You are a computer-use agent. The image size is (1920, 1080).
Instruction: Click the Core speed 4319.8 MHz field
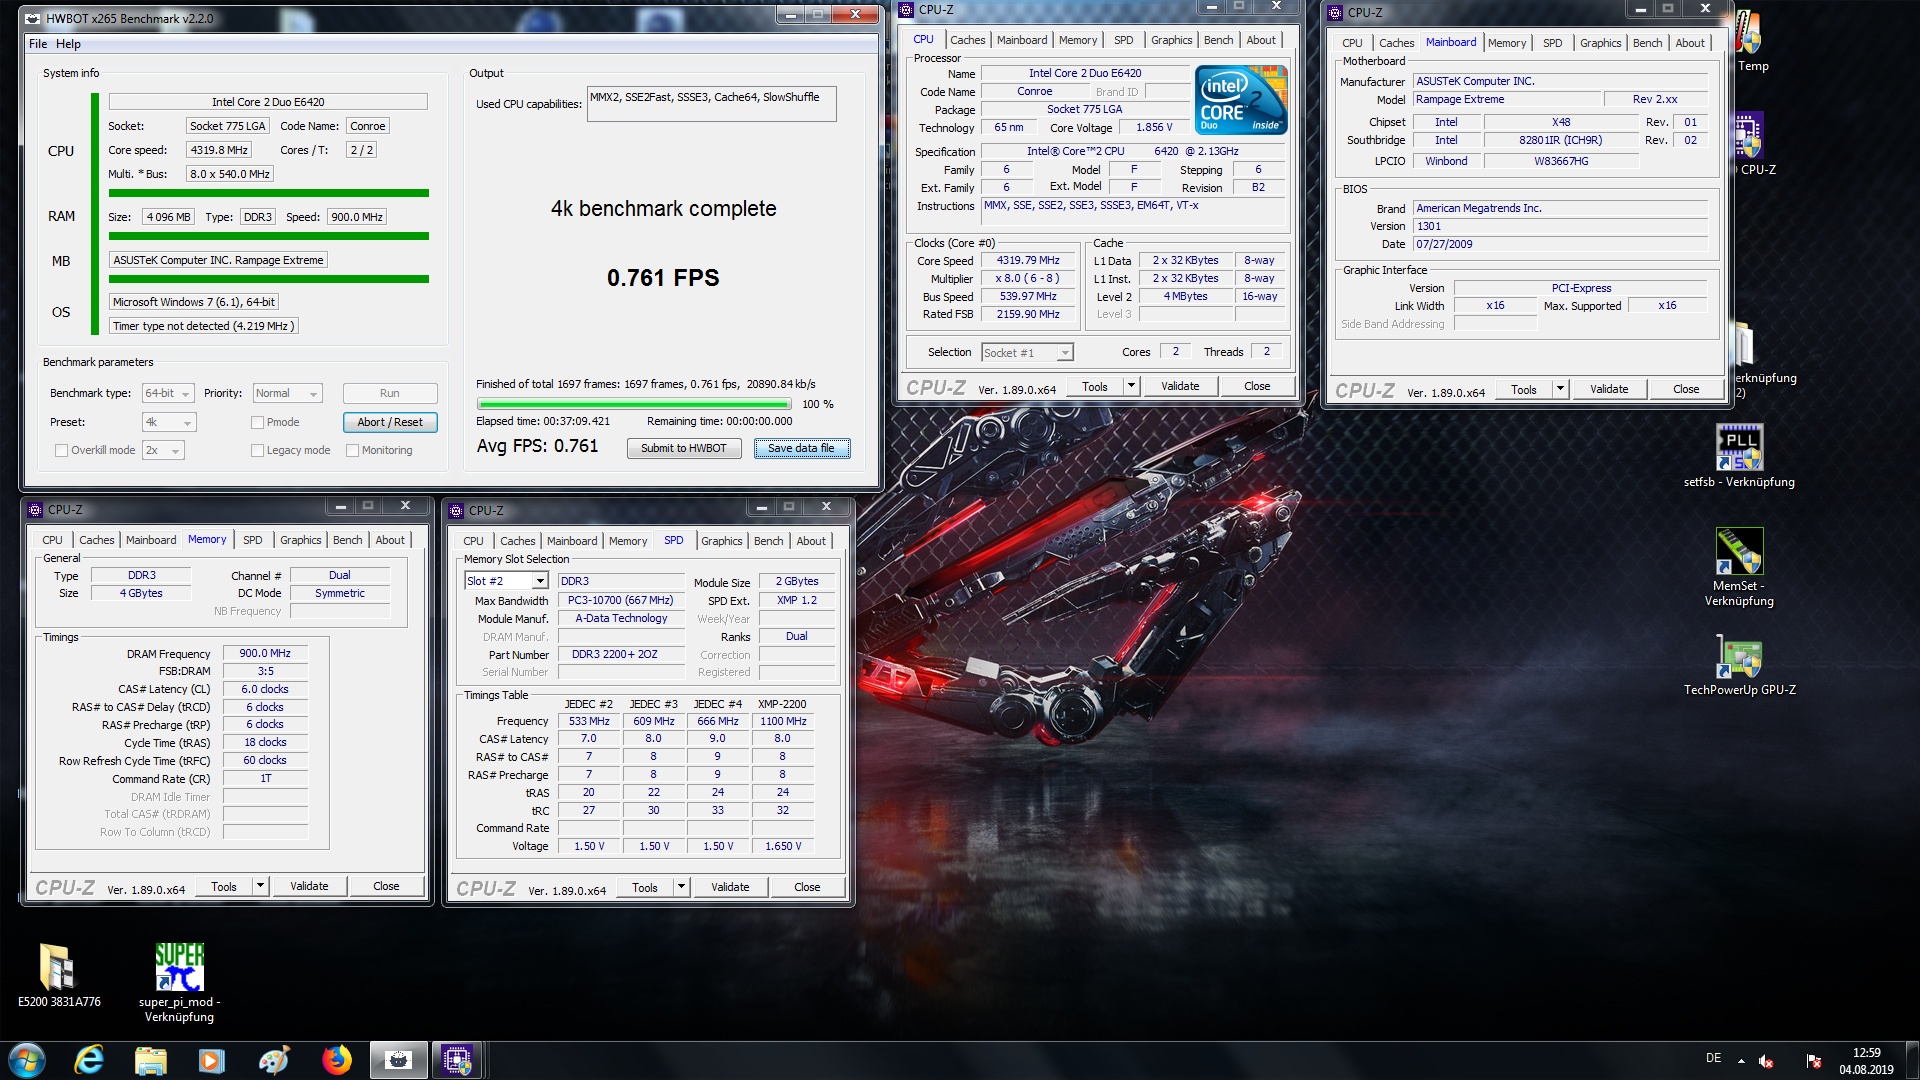tap(219, 151)
